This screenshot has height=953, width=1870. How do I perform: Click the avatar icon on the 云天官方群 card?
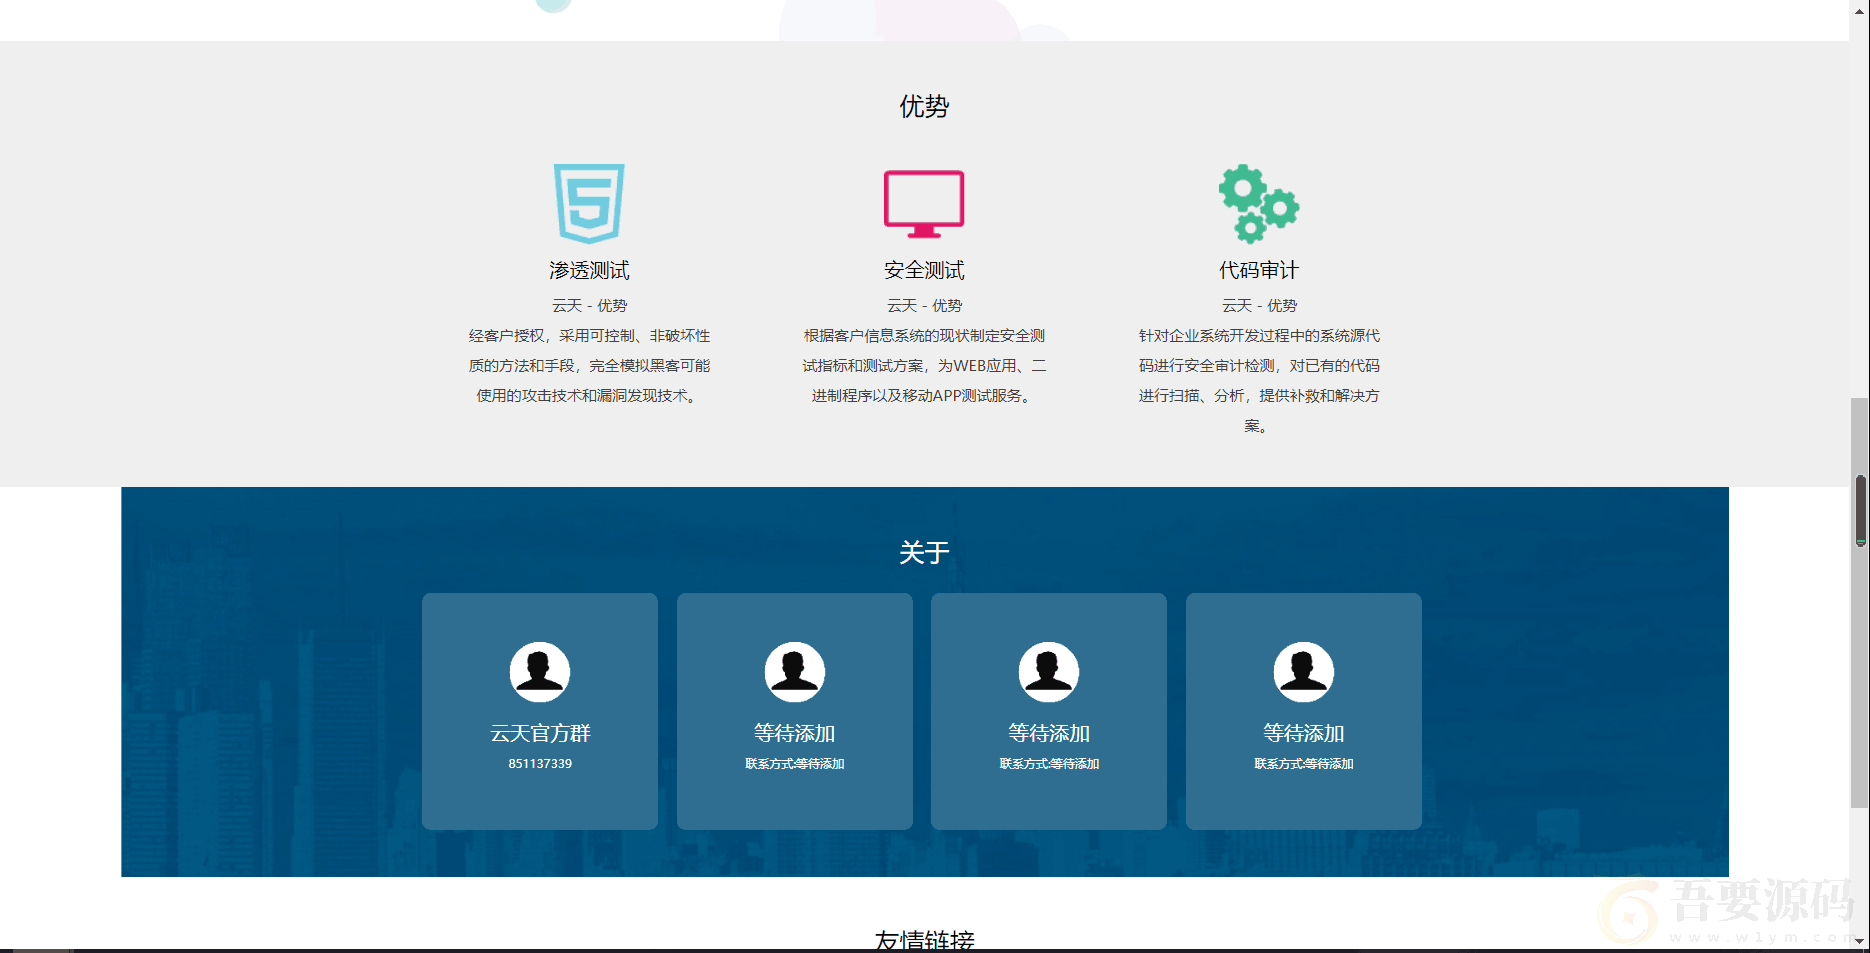tap(540, 672)
